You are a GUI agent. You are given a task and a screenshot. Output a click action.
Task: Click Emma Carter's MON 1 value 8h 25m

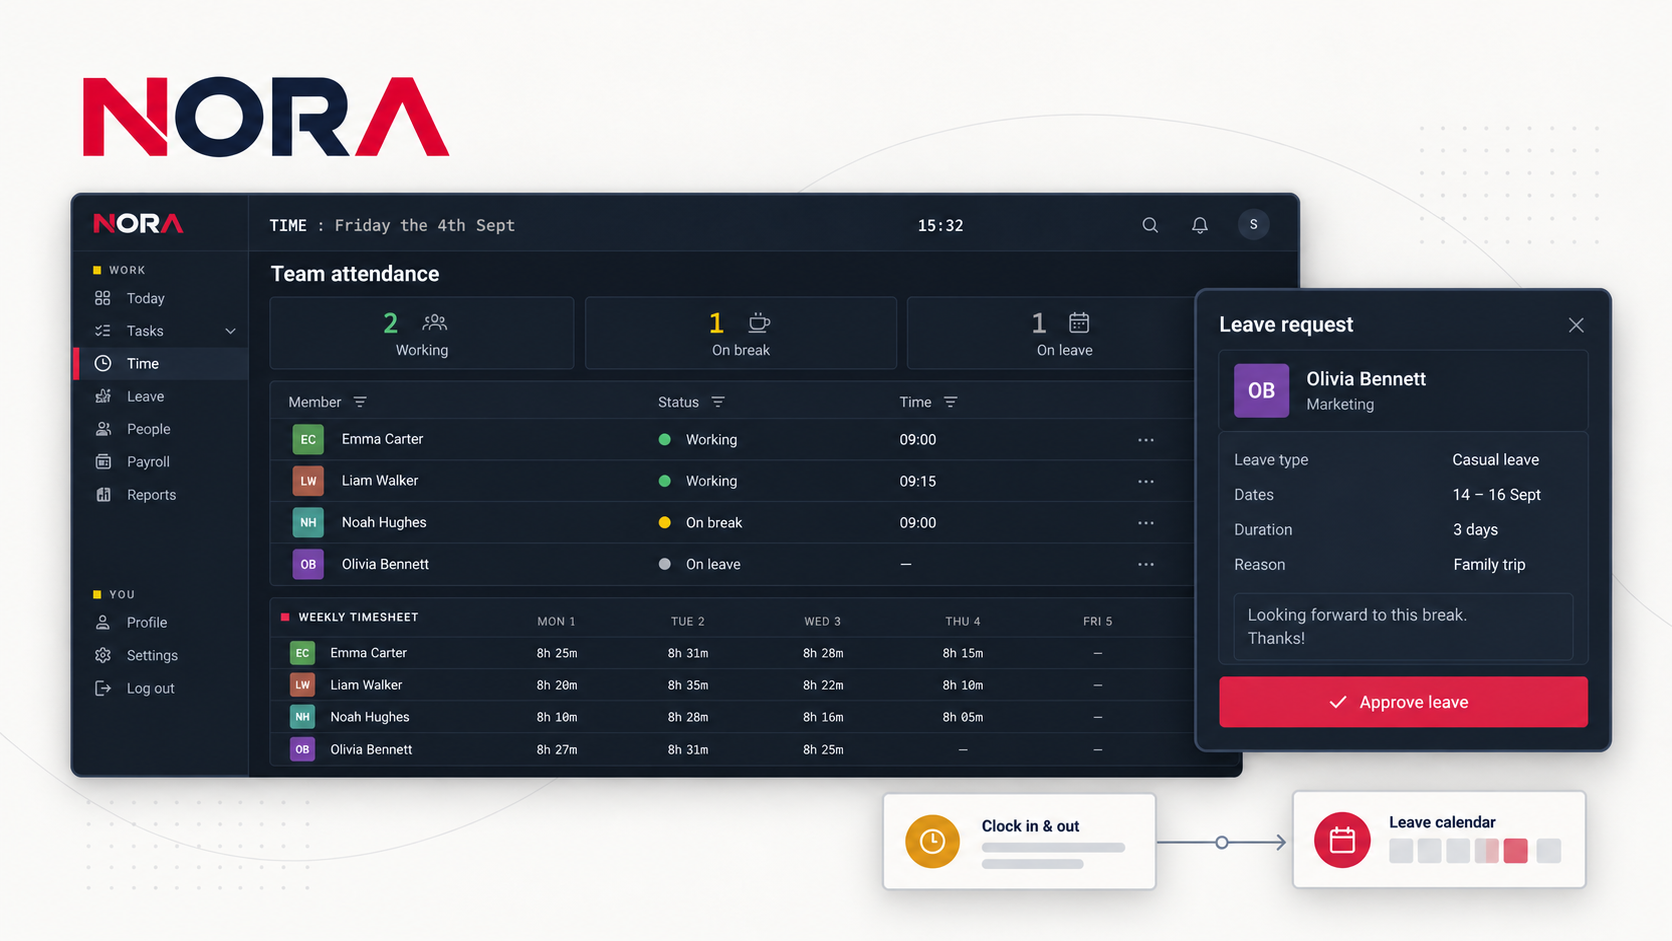[x=557, y=653]
